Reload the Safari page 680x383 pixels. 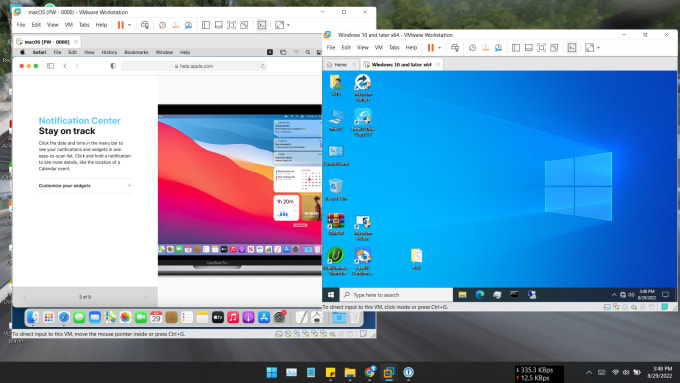pos(262,66)
